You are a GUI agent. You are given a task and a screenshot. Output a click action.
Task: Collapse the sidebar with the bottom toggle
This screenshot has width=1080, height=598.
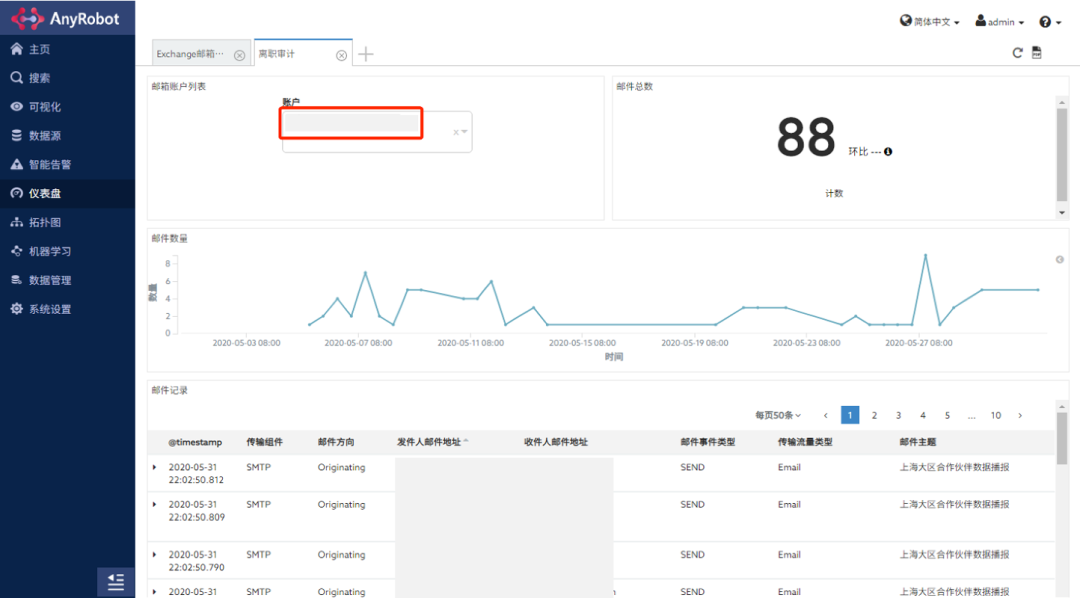(116, 582)
